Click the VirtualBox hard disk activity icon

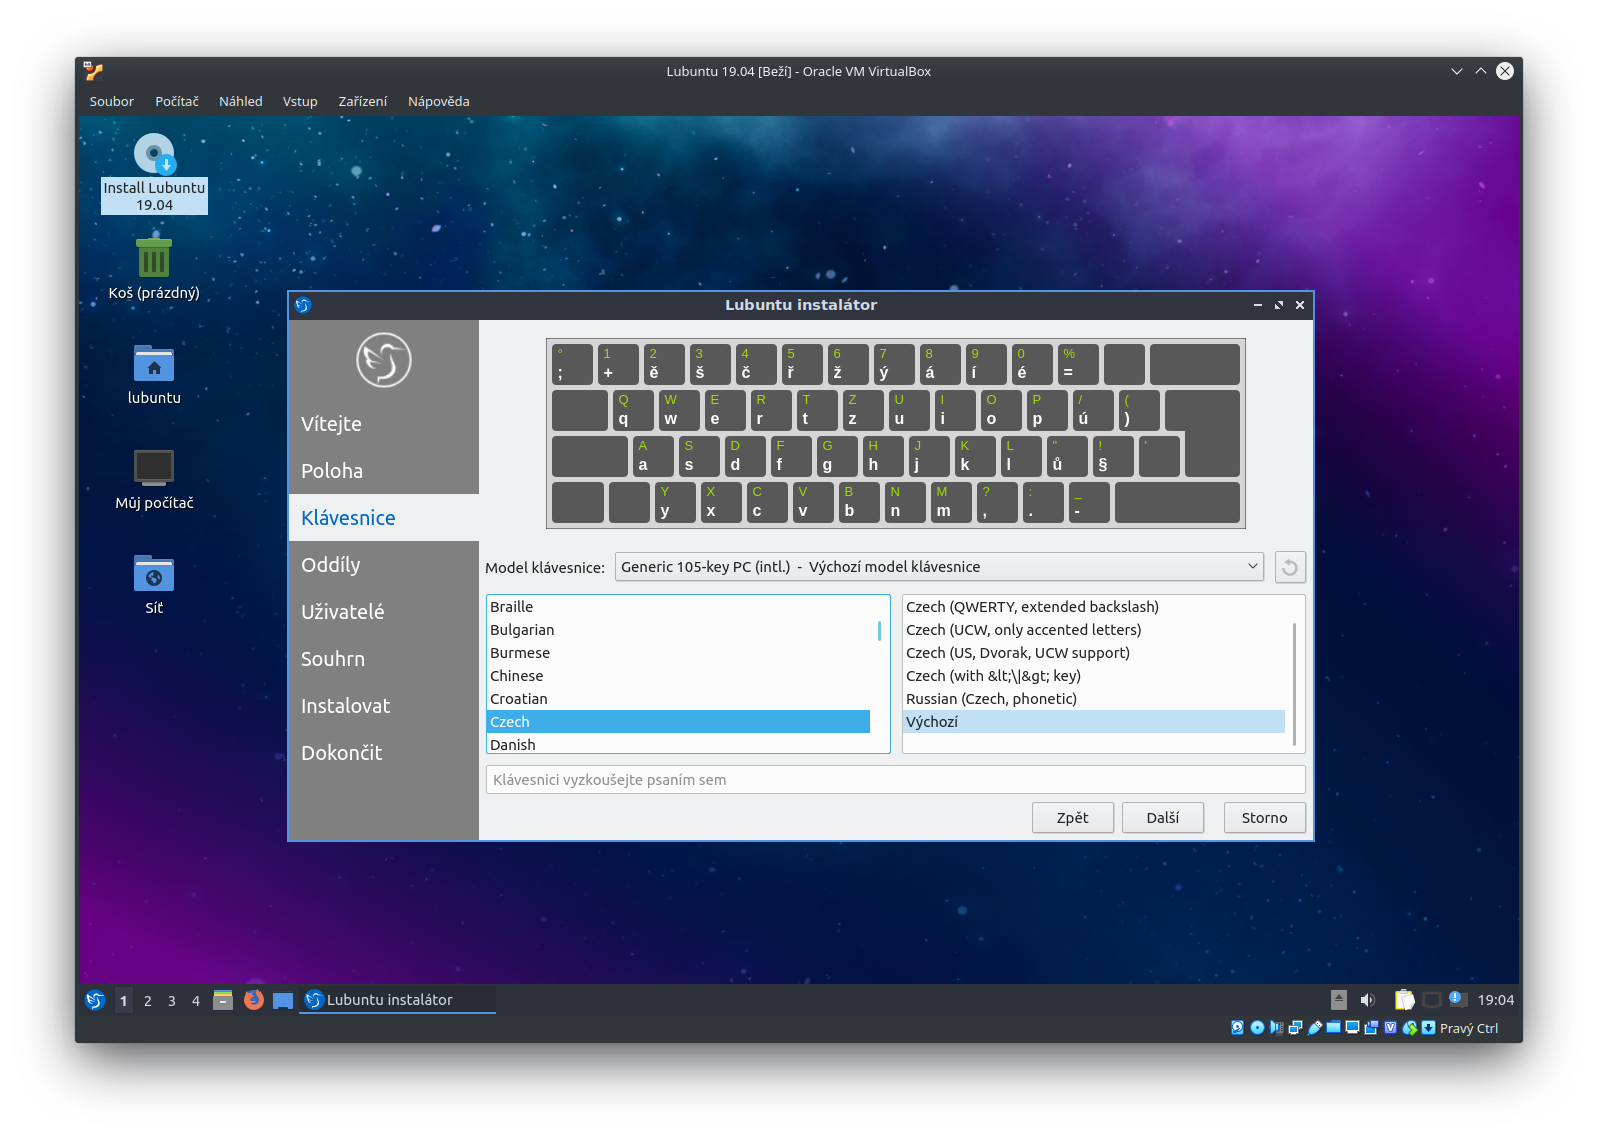point(1237,1027)
